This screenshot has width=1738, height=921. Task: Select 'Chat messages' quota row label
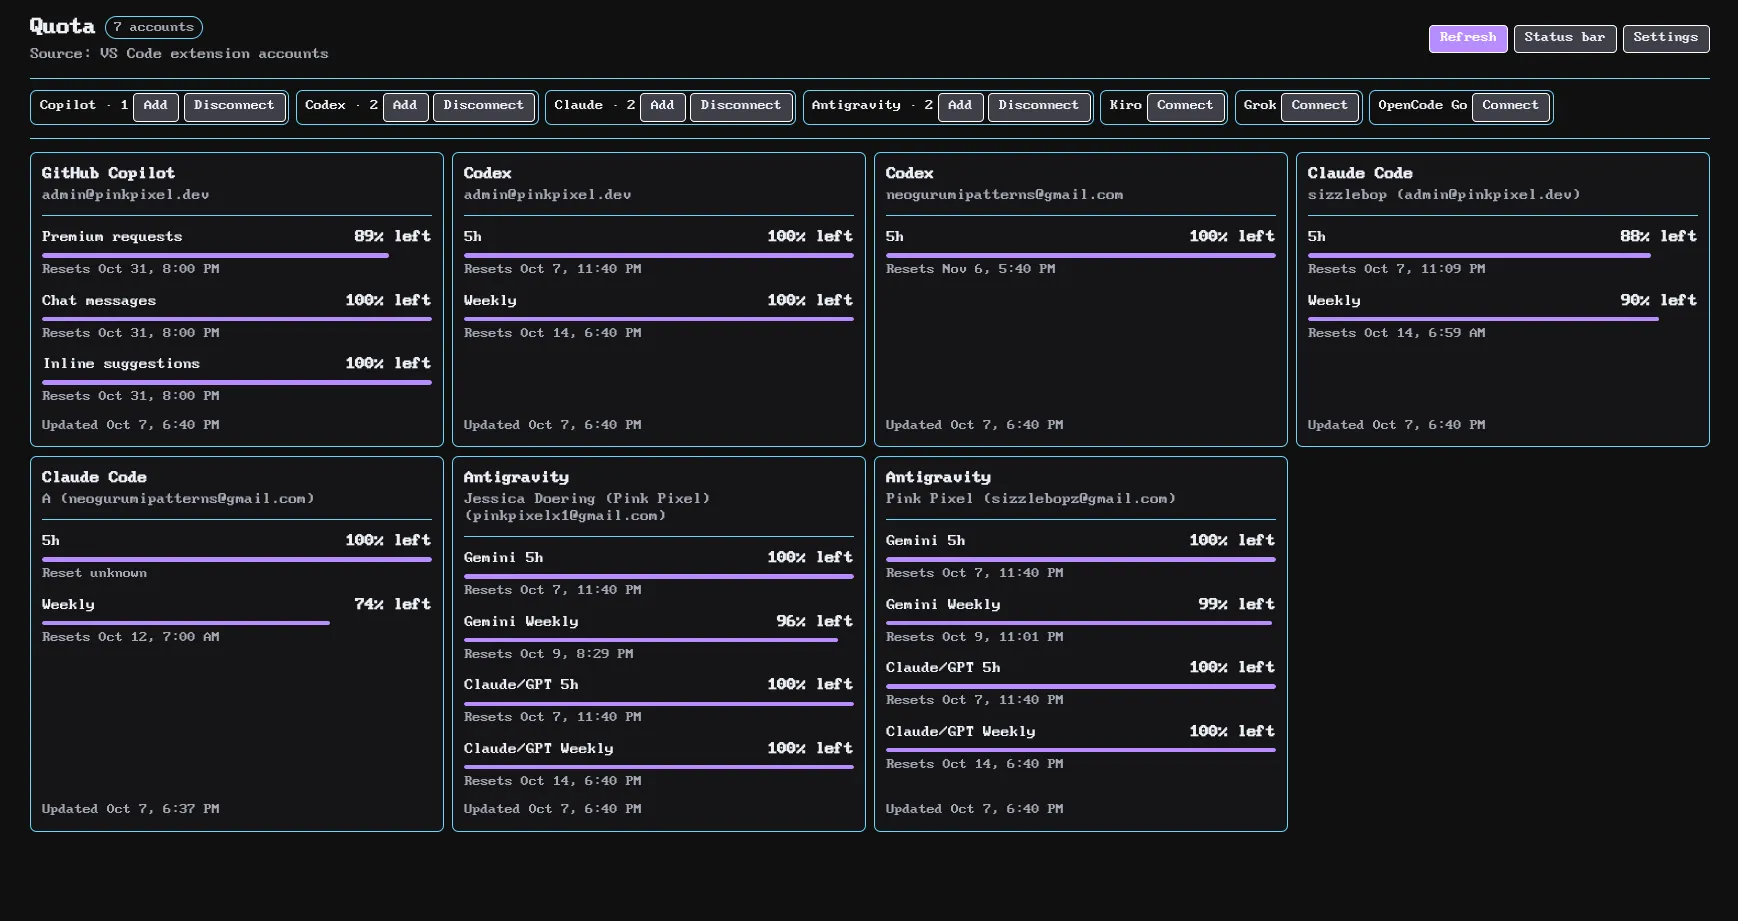click(x=99, y=300)
